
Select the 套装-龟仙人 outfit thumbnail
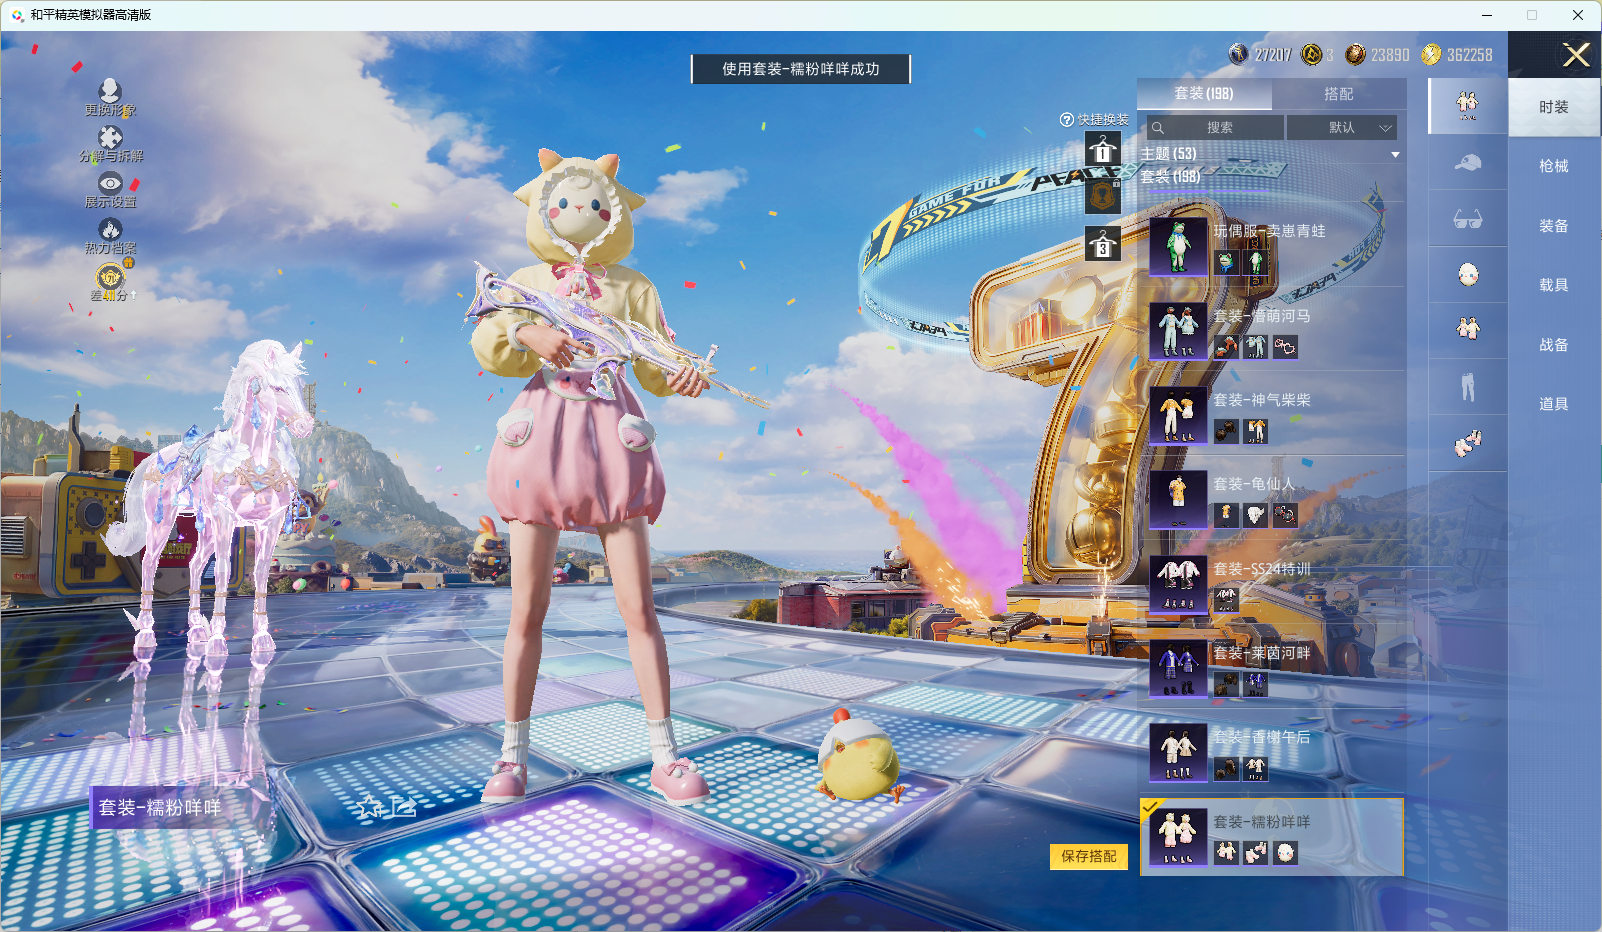(1178, 499)
